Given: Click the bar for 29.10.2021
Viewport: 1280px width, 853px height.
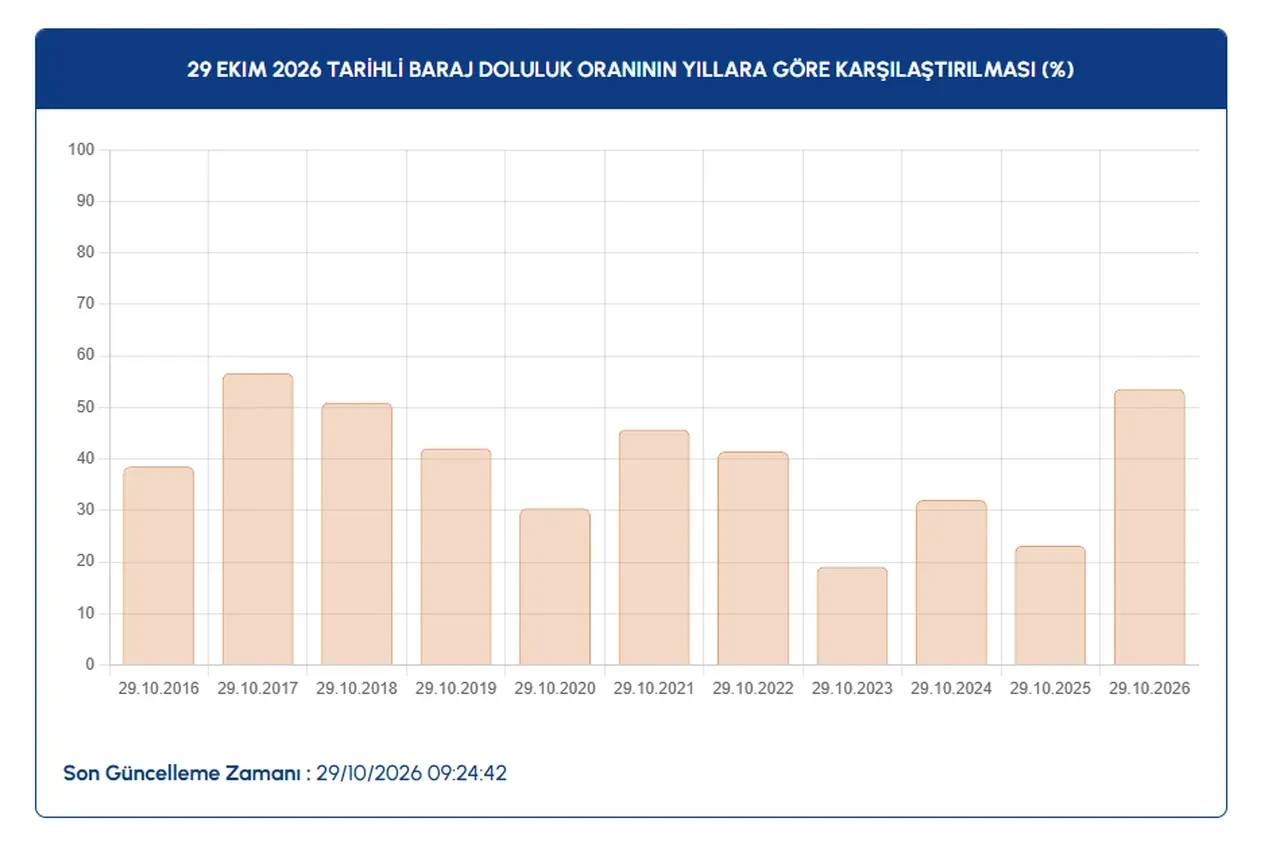Looking at the screenshot, I should click(654, 548).
